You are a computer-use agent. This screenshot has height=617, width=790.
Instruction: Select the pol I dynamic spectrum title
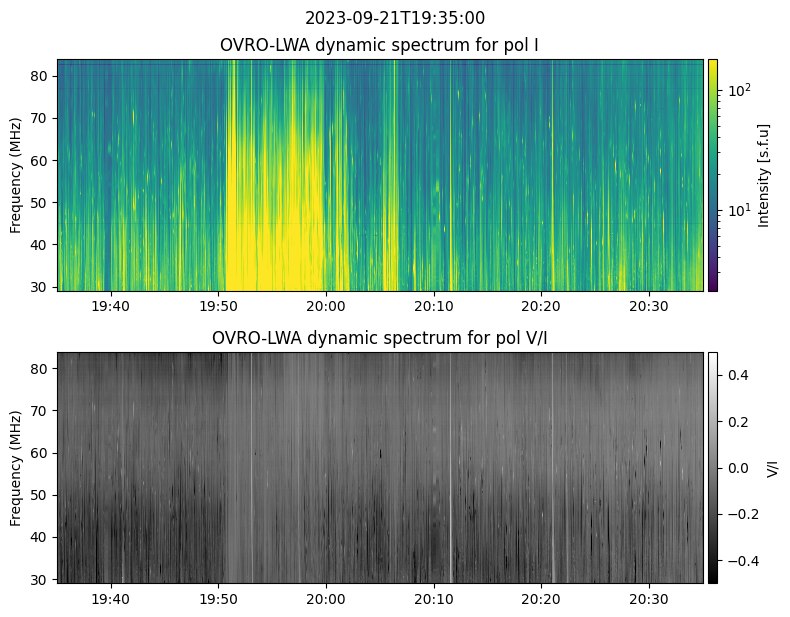click(379, 45)
